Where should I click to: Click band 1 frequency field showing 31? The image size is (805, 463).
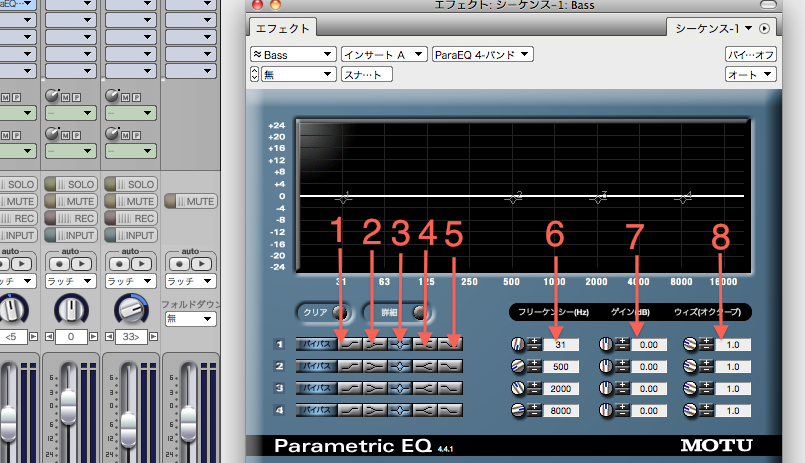click(x=561, y=344)
